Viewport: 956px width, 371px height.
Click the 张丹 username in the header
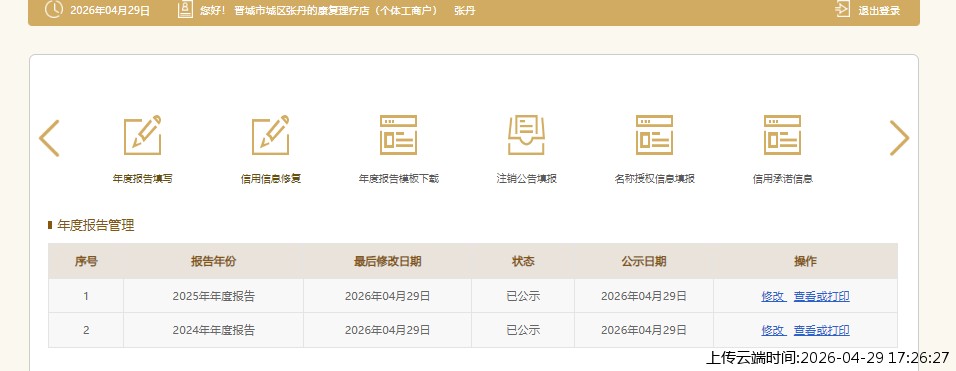pos(465,11)
